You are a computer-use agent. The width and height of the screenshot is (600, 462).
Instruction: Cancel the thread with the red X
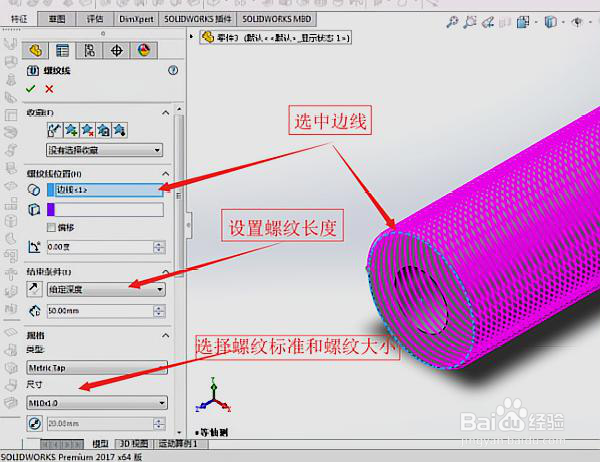tap(49, 89)
